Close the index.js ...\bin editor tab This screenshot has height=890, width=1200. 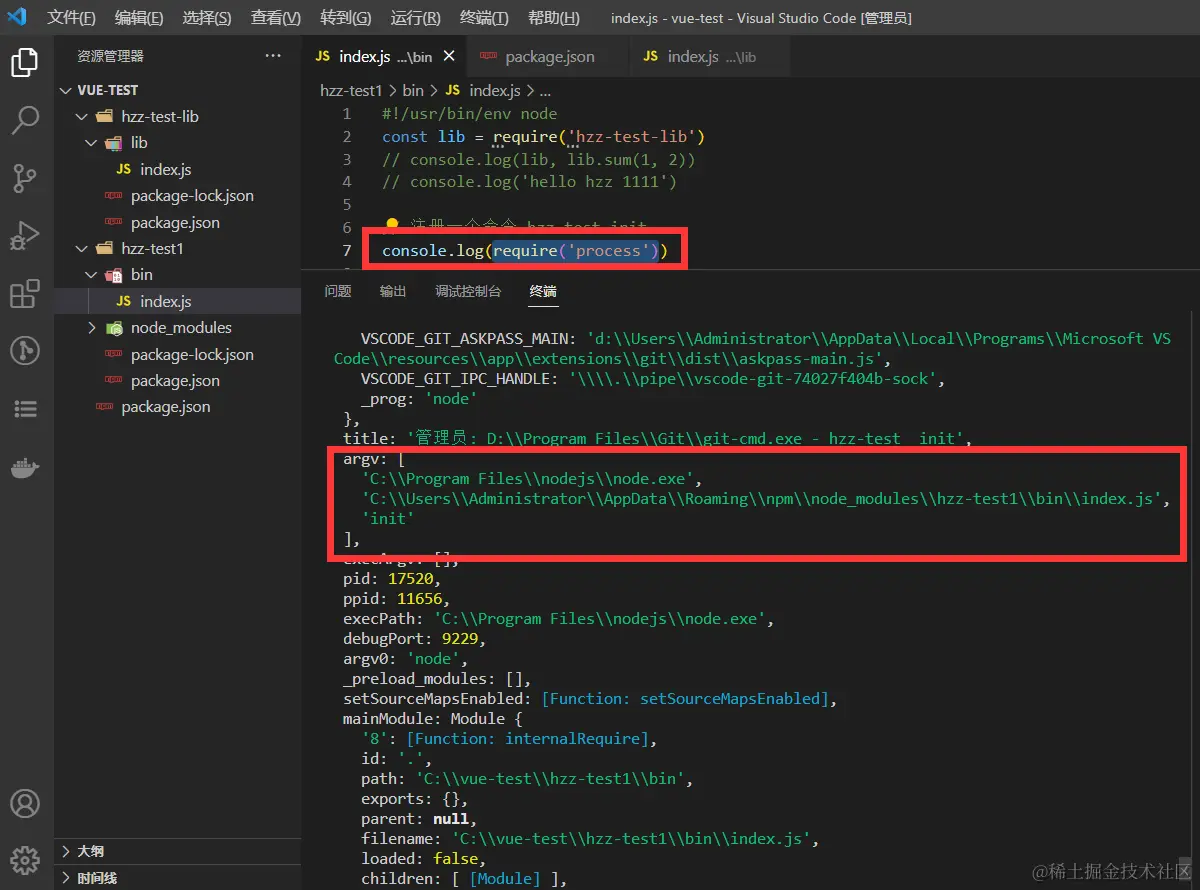[449, 57]
